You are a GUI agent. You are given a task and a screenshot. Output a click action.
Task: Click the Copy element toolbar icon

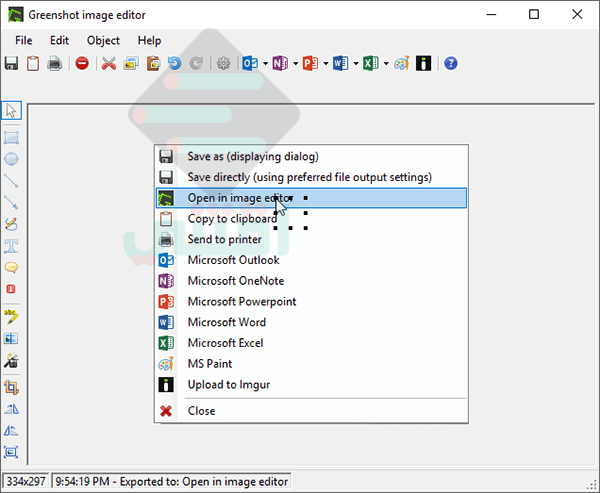click(x=131, y=64)
